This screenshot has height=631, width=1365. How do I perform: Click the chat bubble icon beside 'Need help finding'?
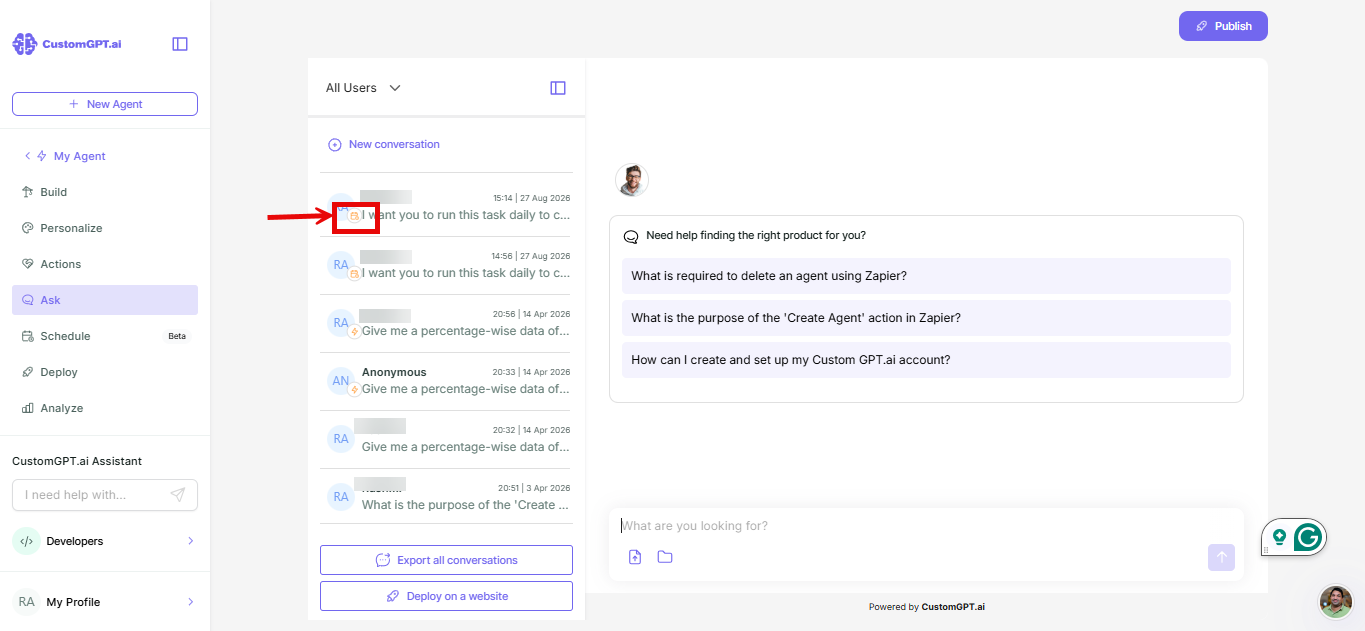pyautogui.click(x=631, y=237)
